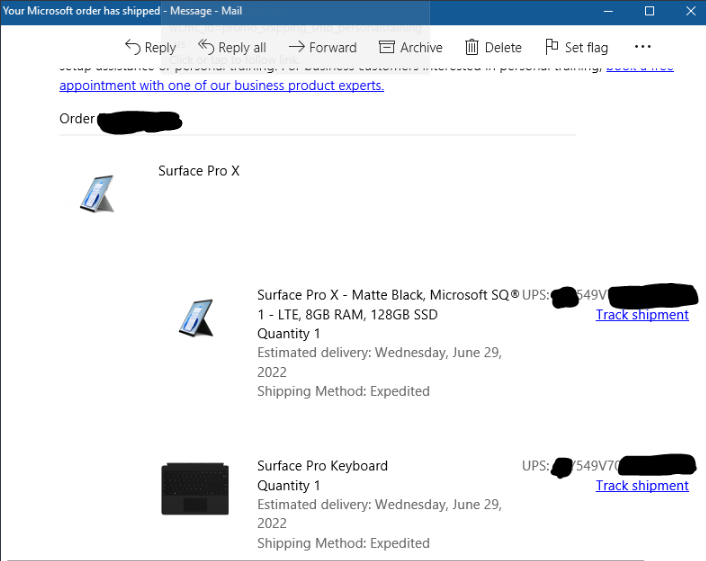Image resolution: width=706 pixels, height=561 pixels.
Task: Click the Matte Black Surface Pro X image
Action: (x=196, y=318)
